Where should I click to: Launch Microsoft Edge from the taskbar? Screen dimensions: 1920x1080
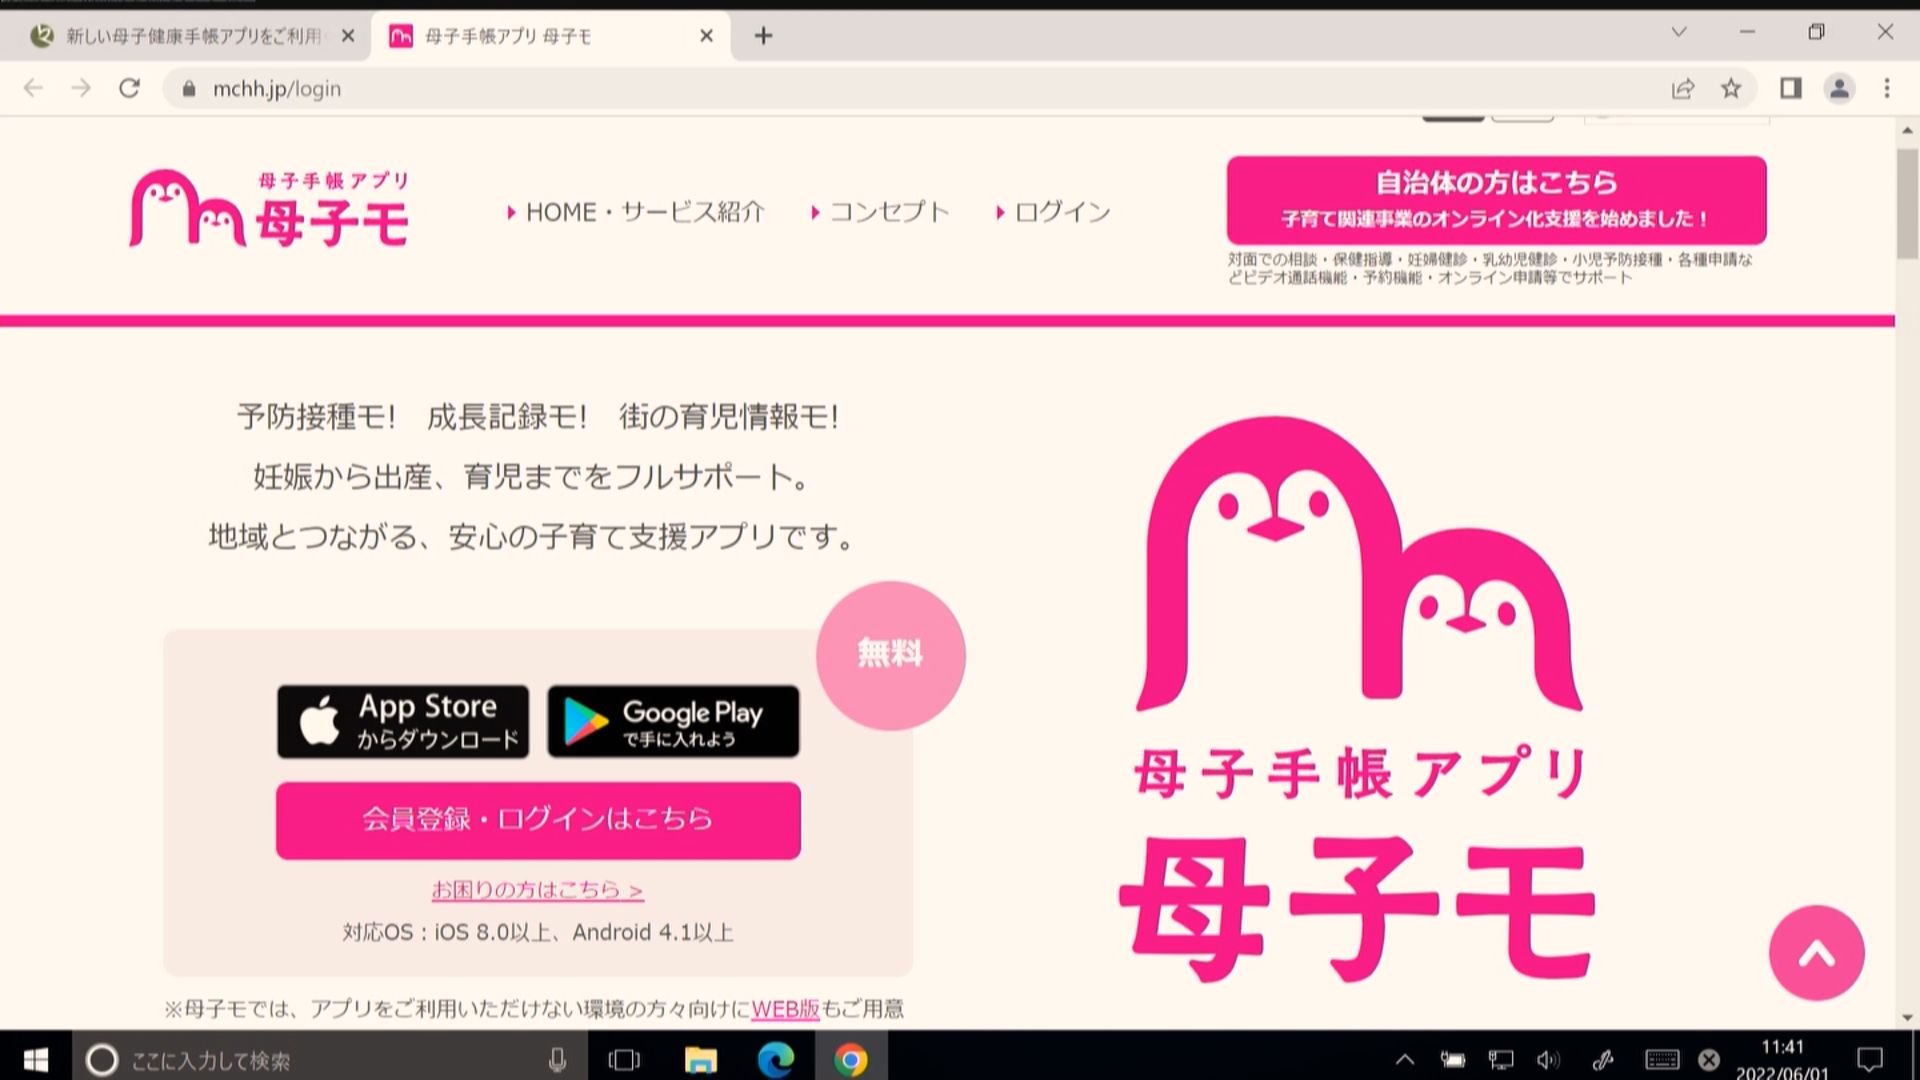pos(776,1060)
